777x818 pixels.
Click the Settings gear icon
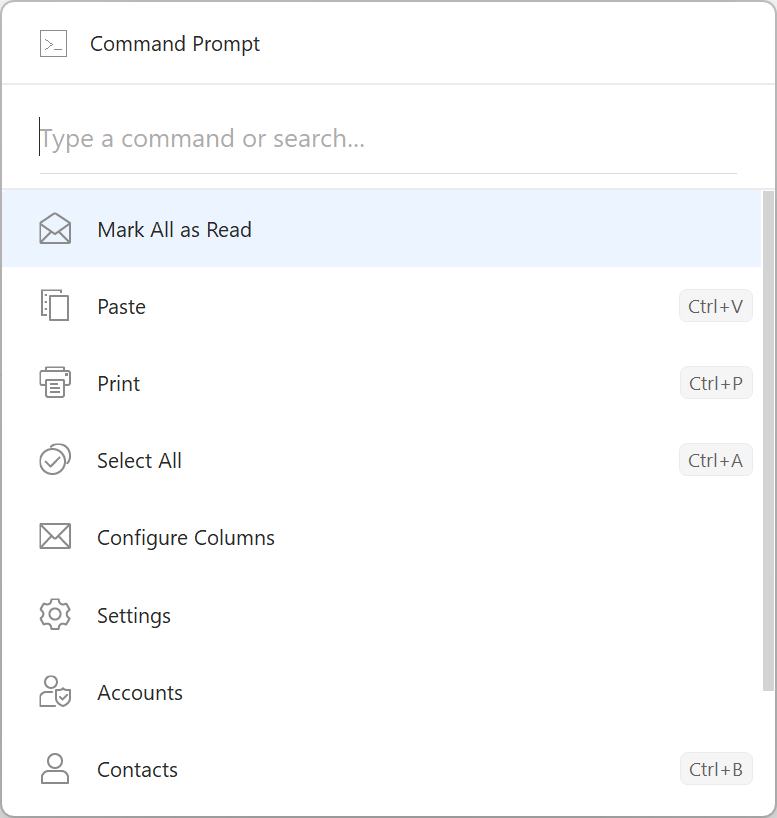coord(55,614)
